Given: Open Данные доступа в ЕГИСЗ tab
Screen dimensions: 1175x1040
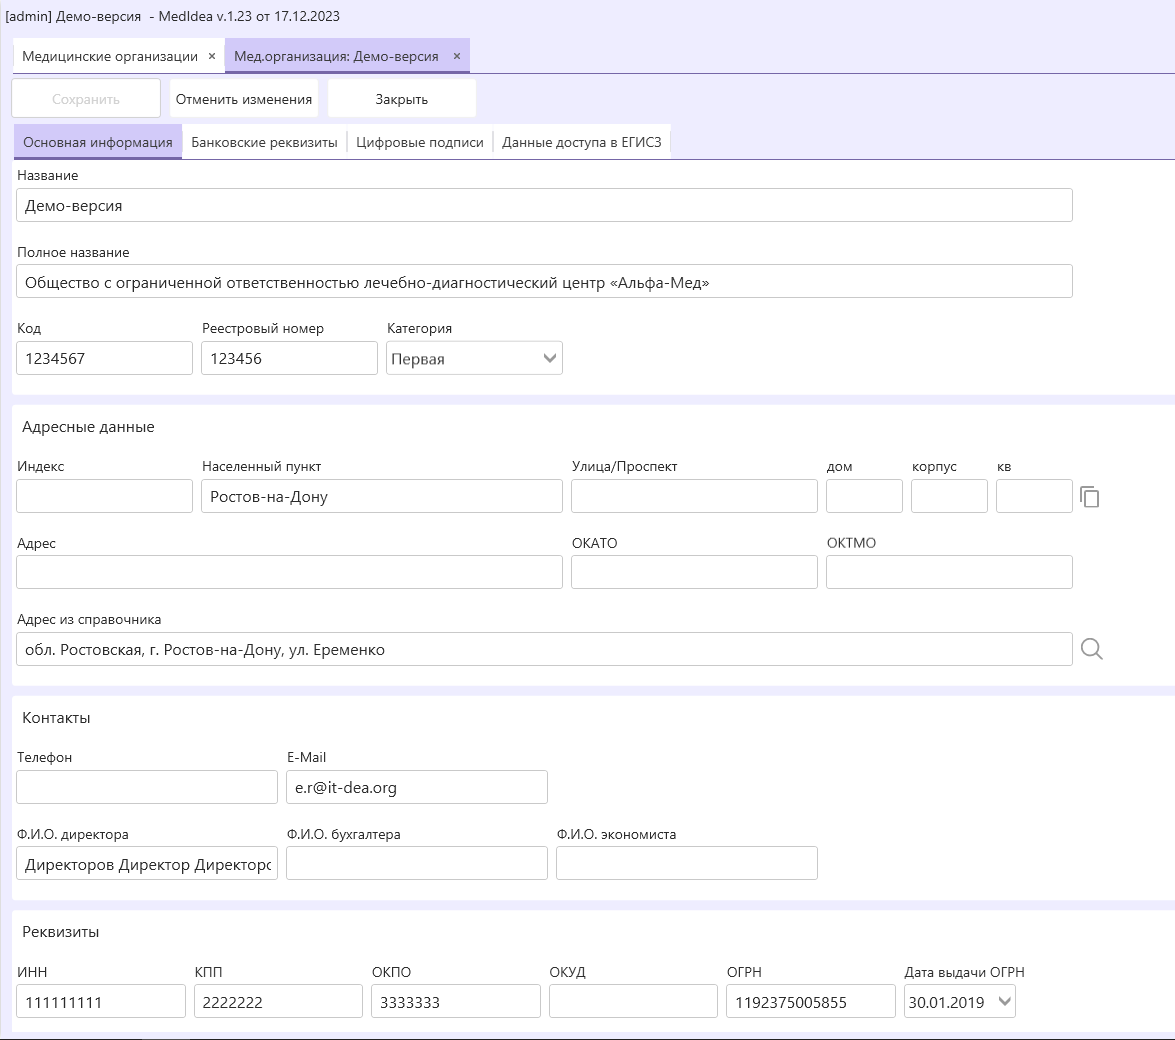Looking at the screenshot, I should point(582,142).
